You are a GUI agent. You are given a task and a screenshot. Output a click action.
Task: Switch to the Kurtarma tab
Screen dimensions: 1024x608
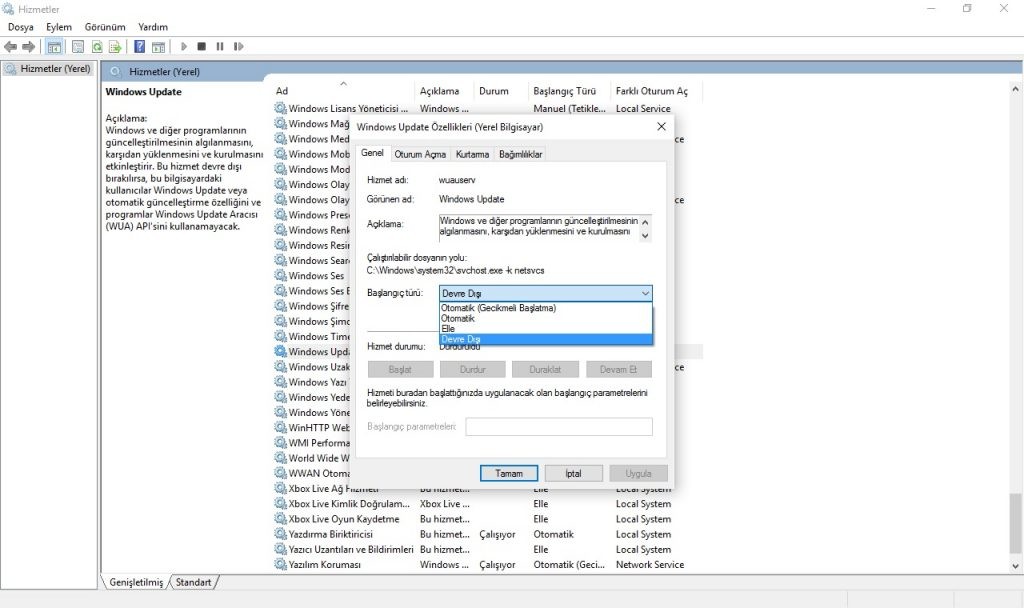click(x=472, y=154)
